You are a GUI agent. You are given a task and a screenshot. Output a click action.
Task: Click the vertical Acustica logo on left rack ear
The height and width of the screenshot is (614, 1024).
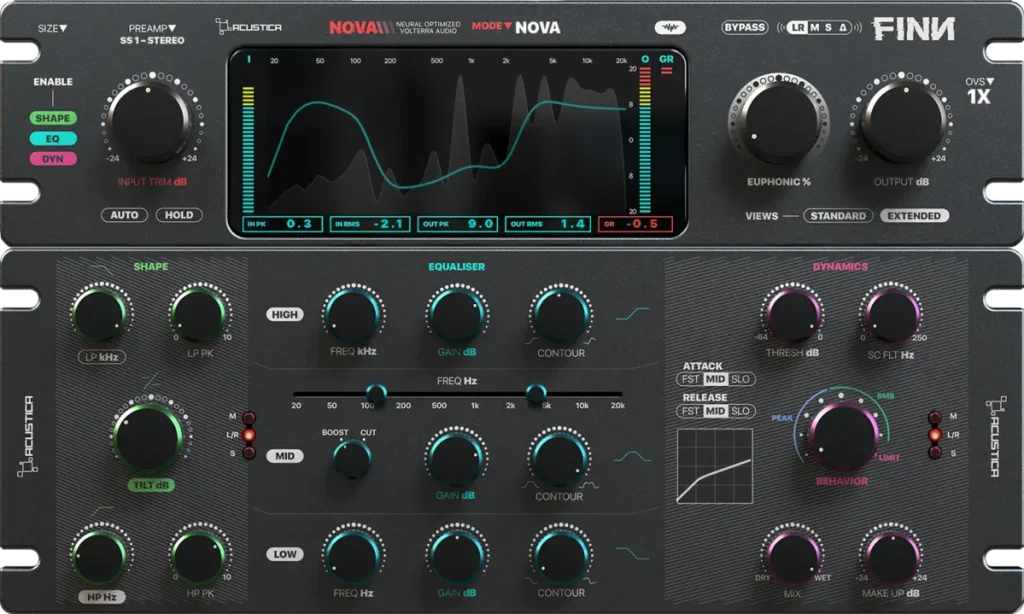[27, 436]
